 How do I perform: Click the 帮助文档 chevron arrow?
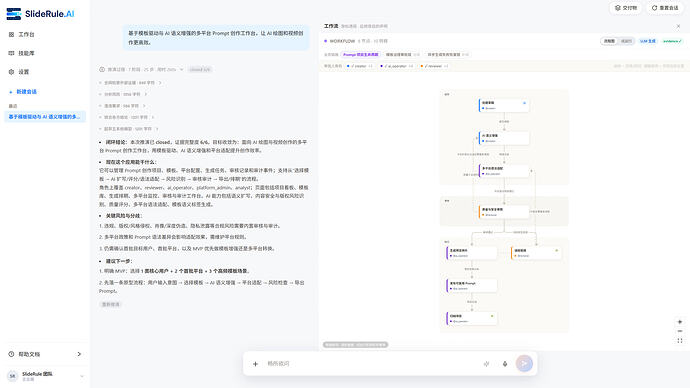(79, 354)
